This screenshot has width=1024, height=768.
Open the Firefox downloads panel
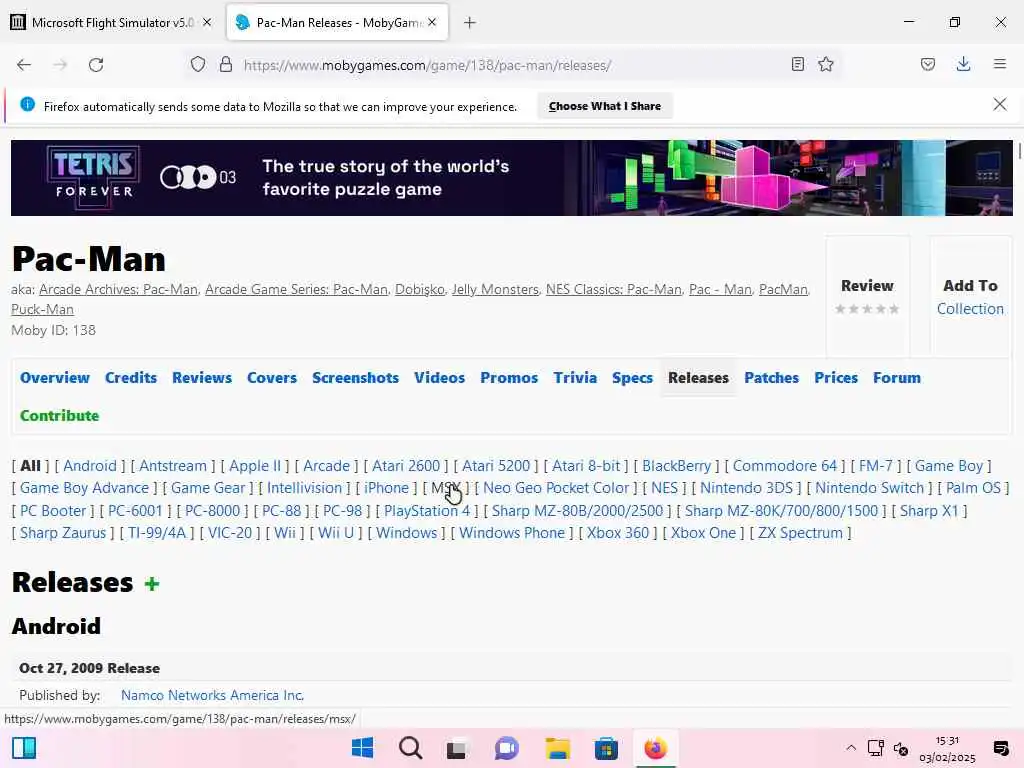[963, 64]
